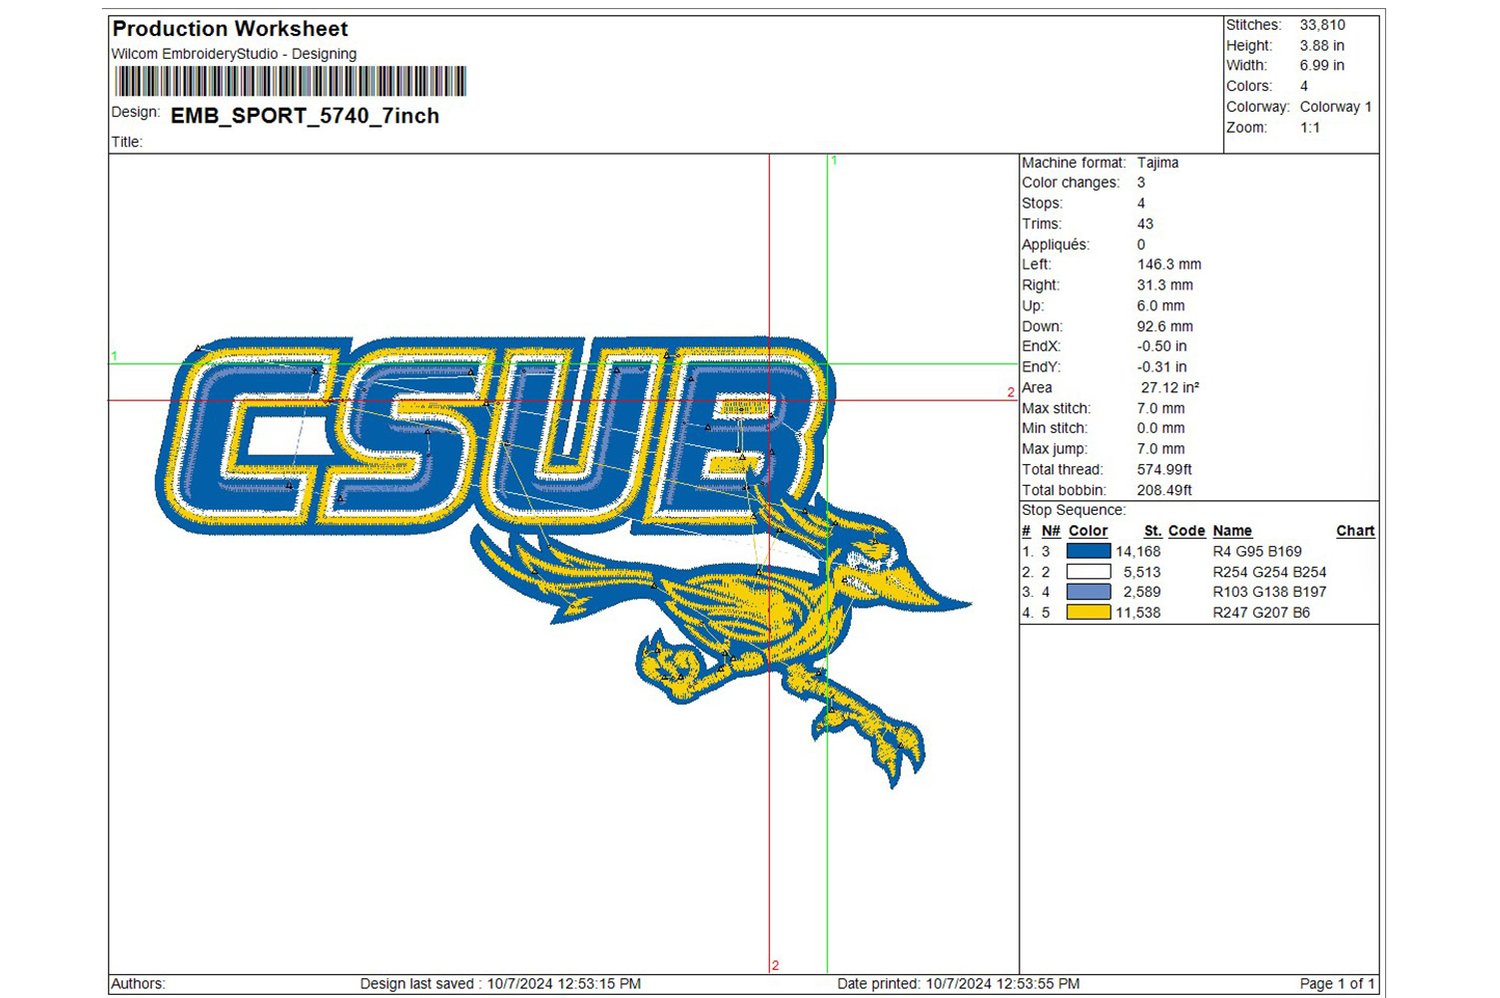The height and width of the screenshot is (998, 1500).
Task: Click the barcode under the worksheet heading
Action: tap(290, 81)
